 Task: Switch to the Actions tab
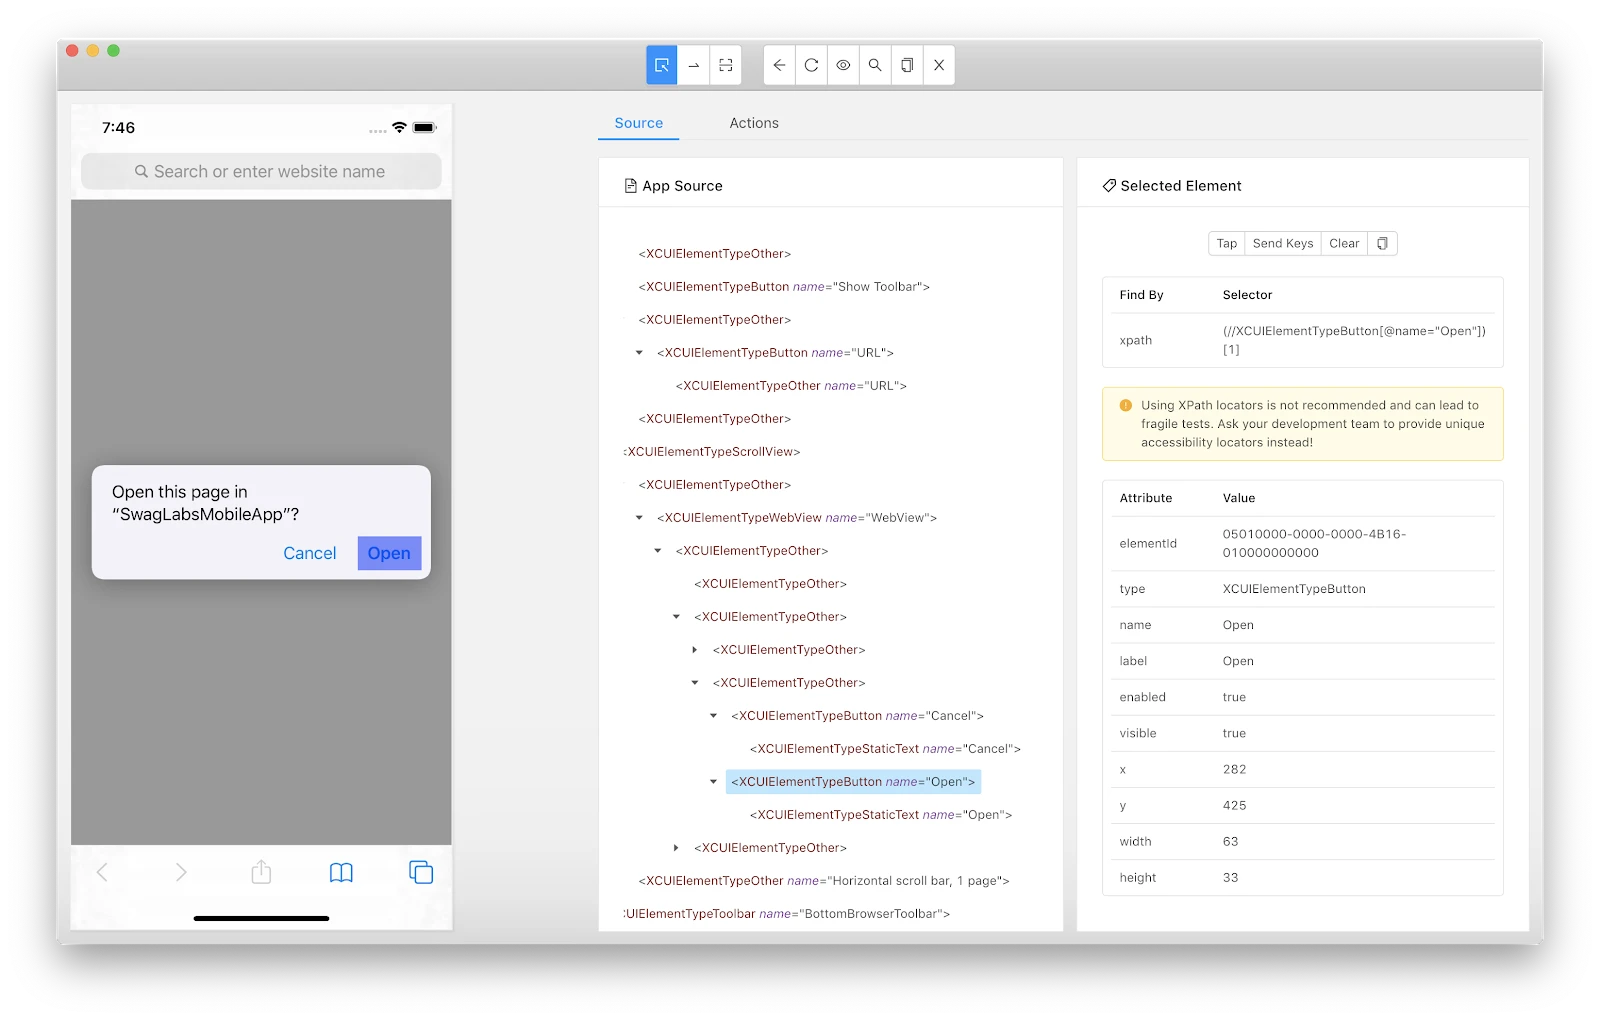[x=754, y=123]
